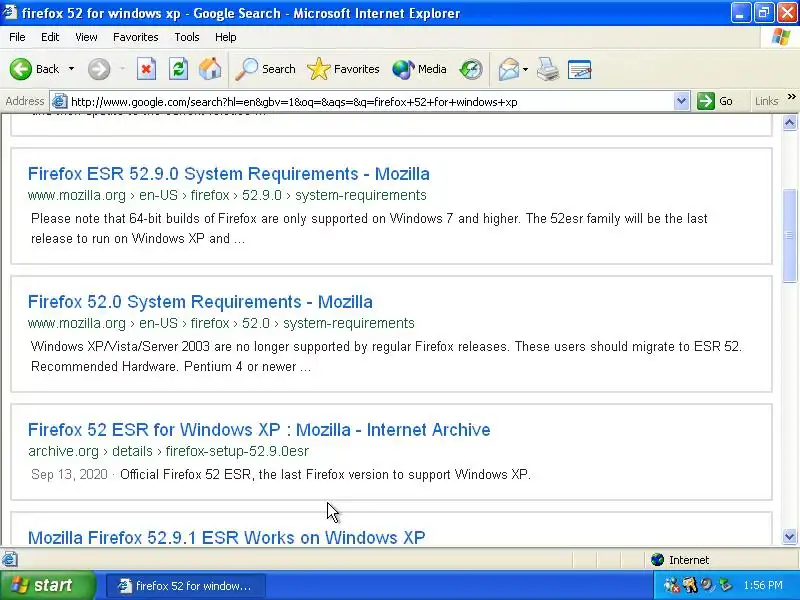Click the fourth green-arrow system tray icon

point(725,585)
